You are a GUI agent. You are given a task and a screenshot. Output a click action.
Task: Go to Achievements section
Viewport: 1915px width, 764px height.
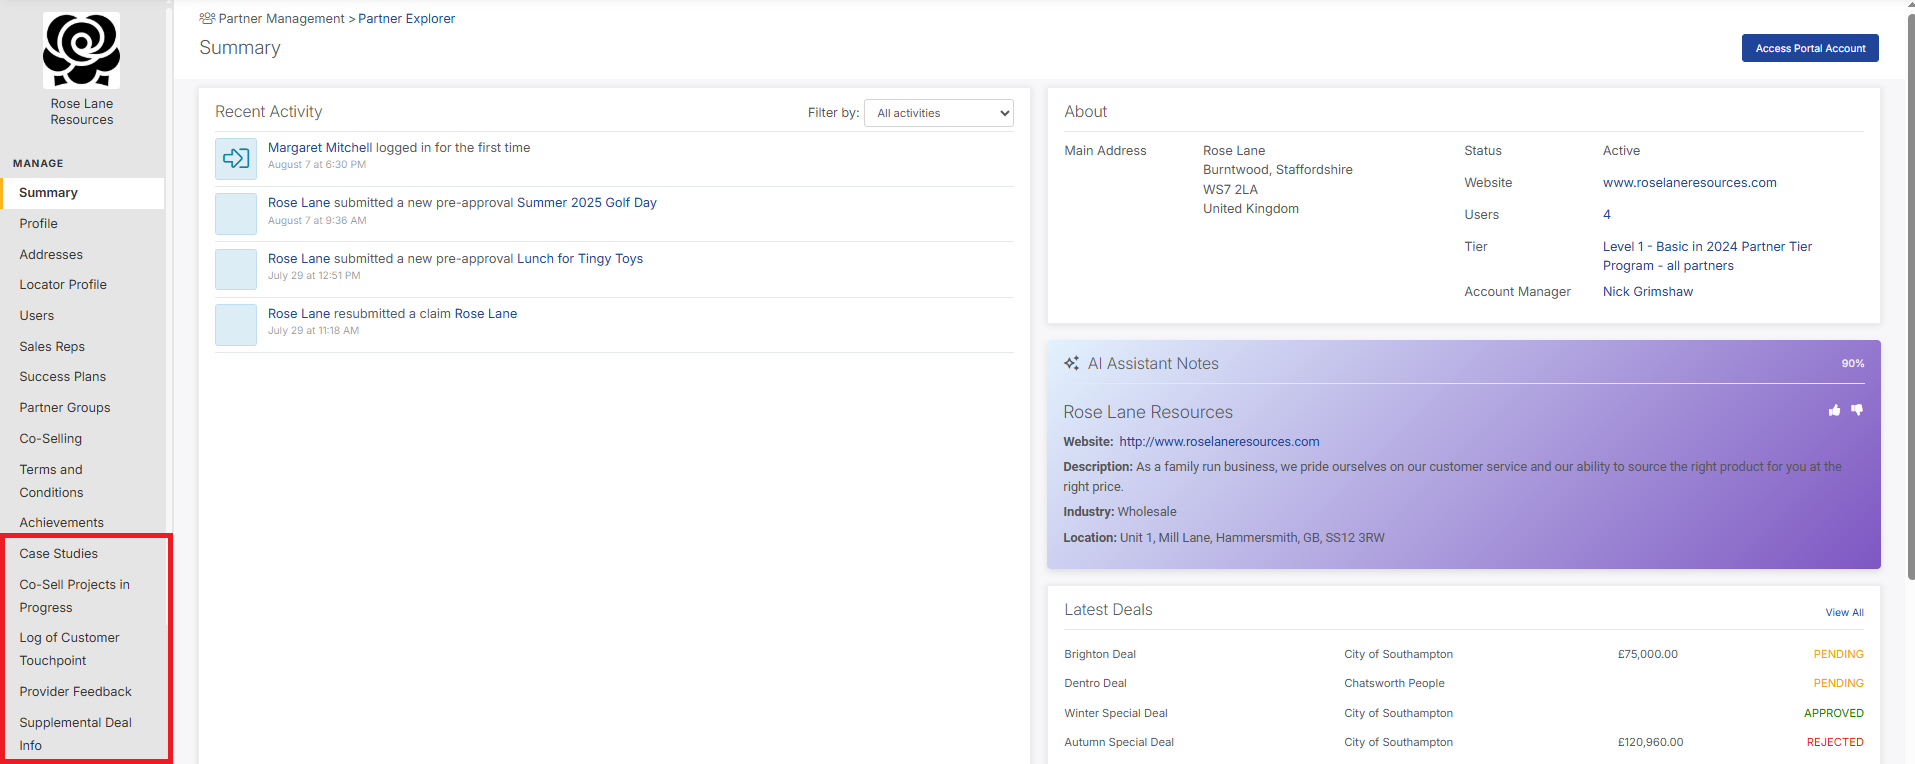click(62, 523)
